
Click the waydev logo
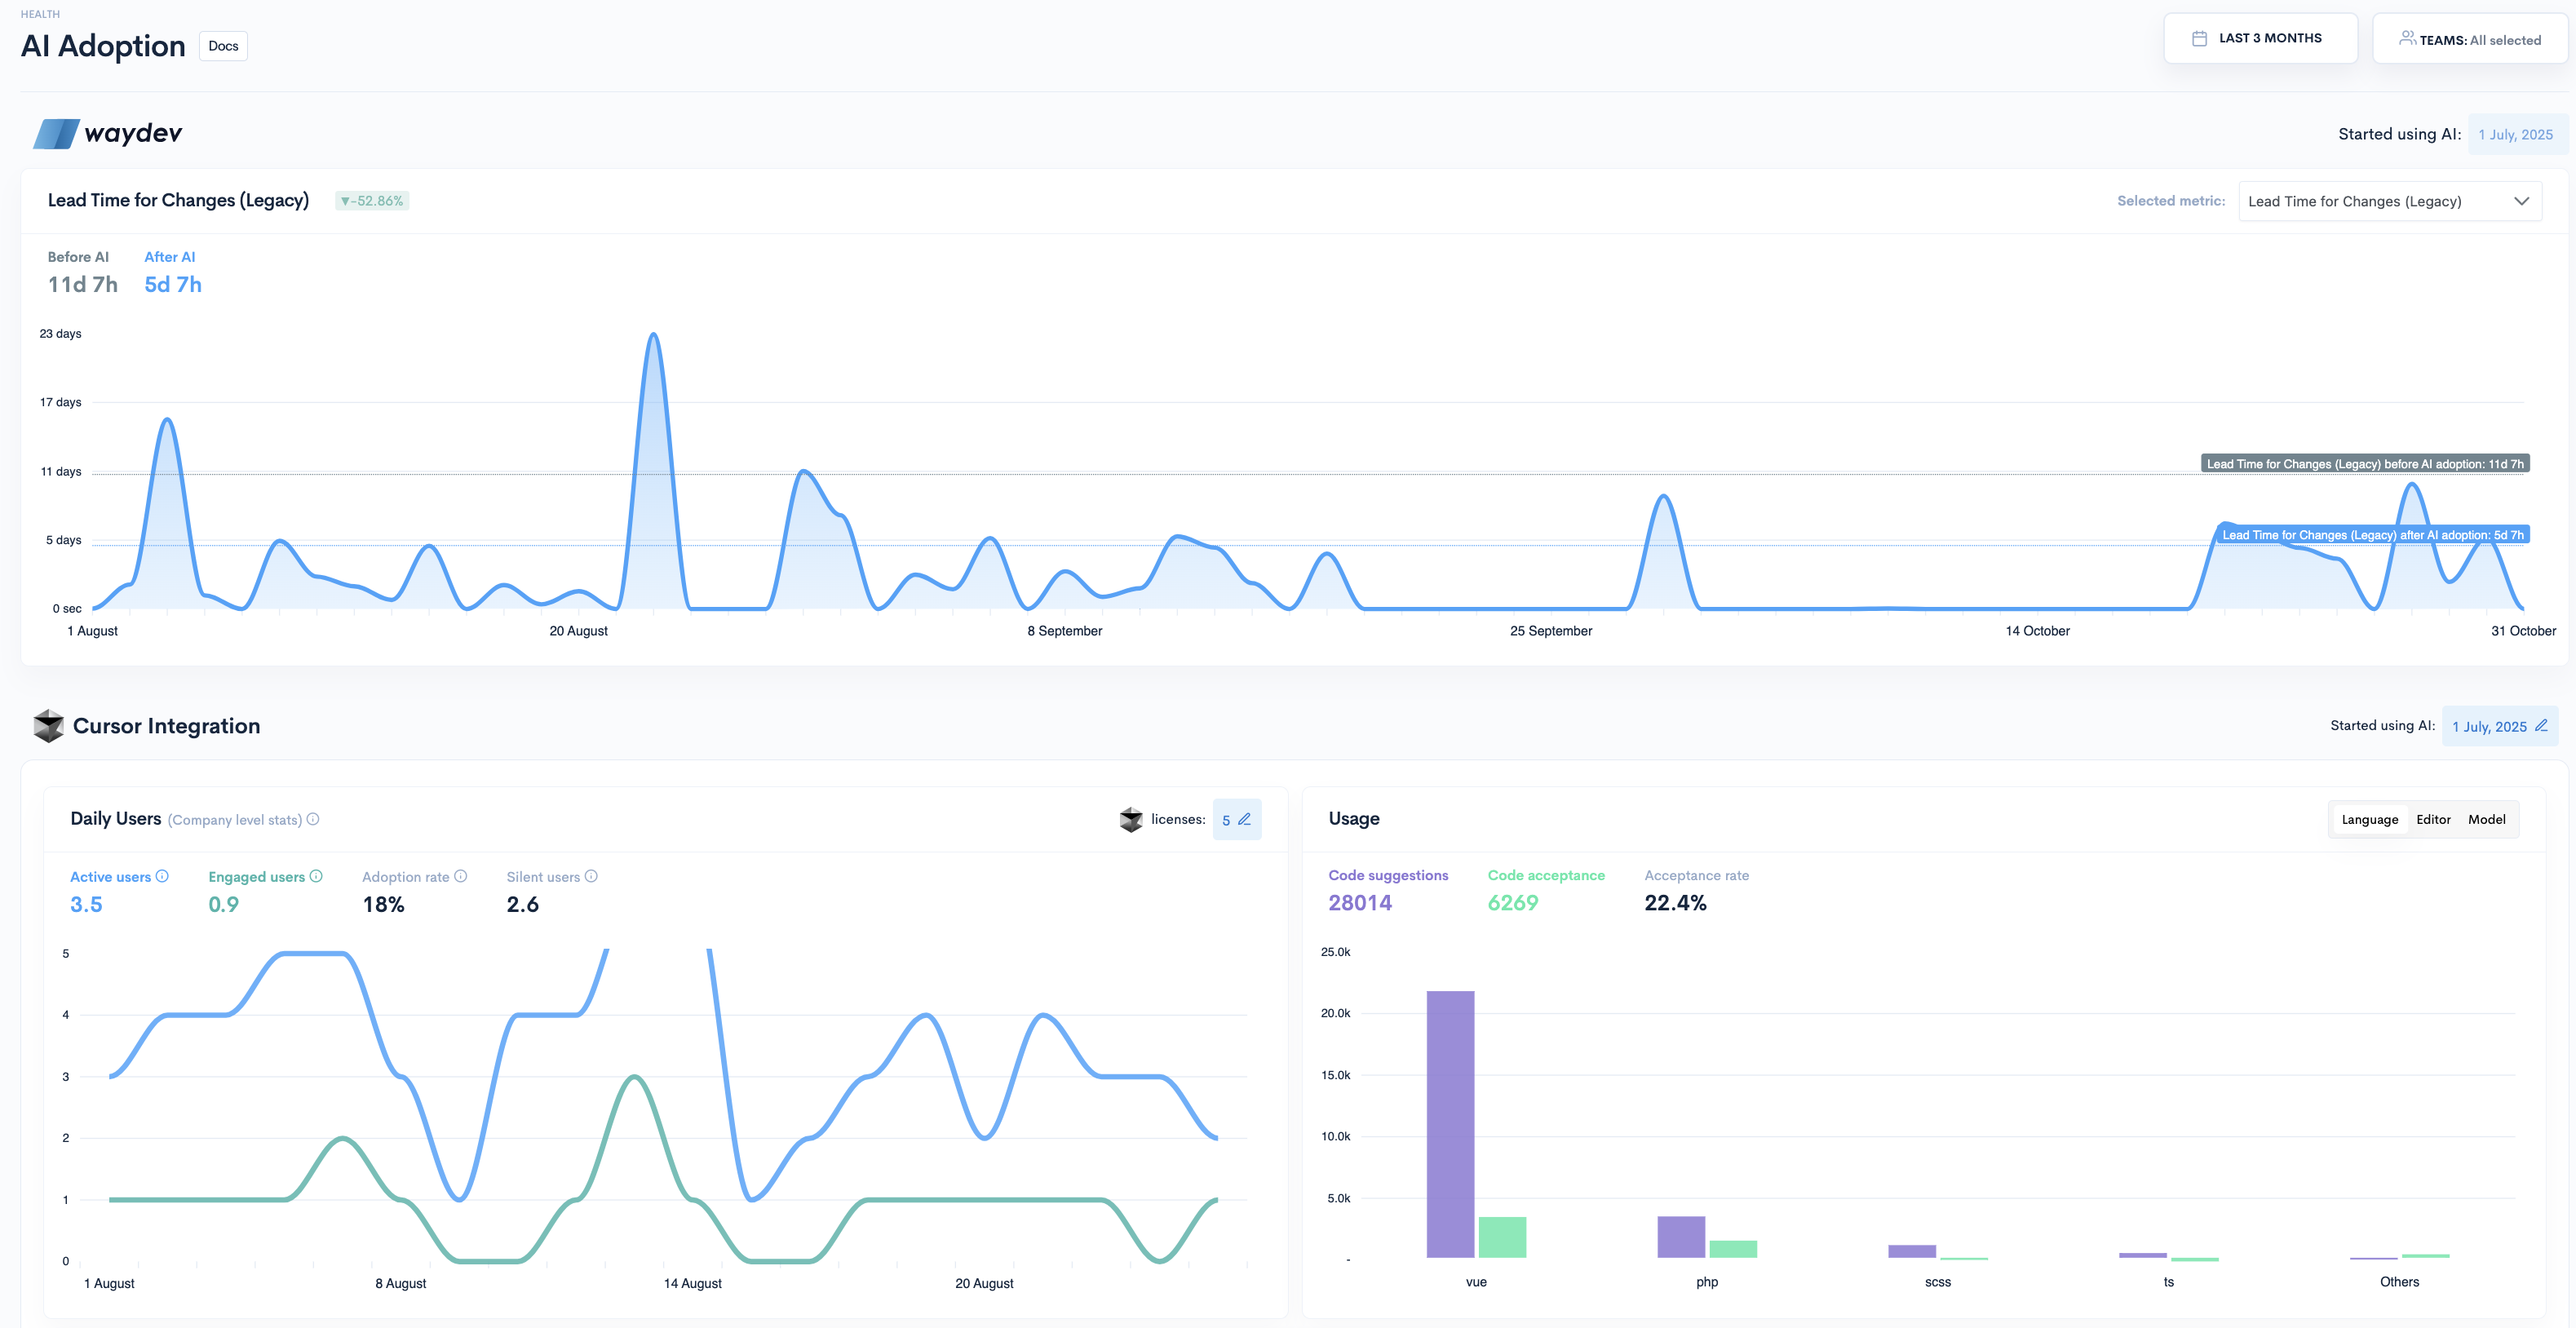[108, 133]
